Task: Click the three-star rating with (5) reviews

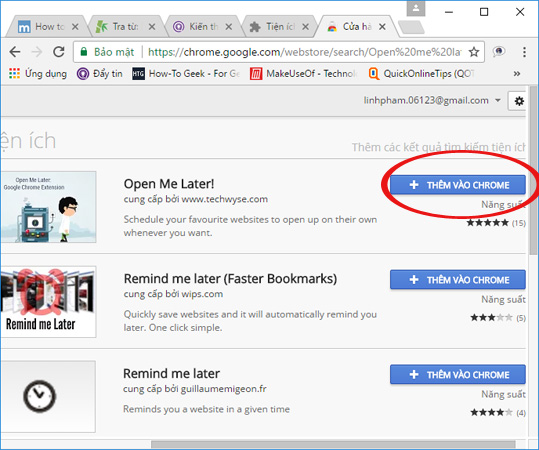Action: pos(491,318)
